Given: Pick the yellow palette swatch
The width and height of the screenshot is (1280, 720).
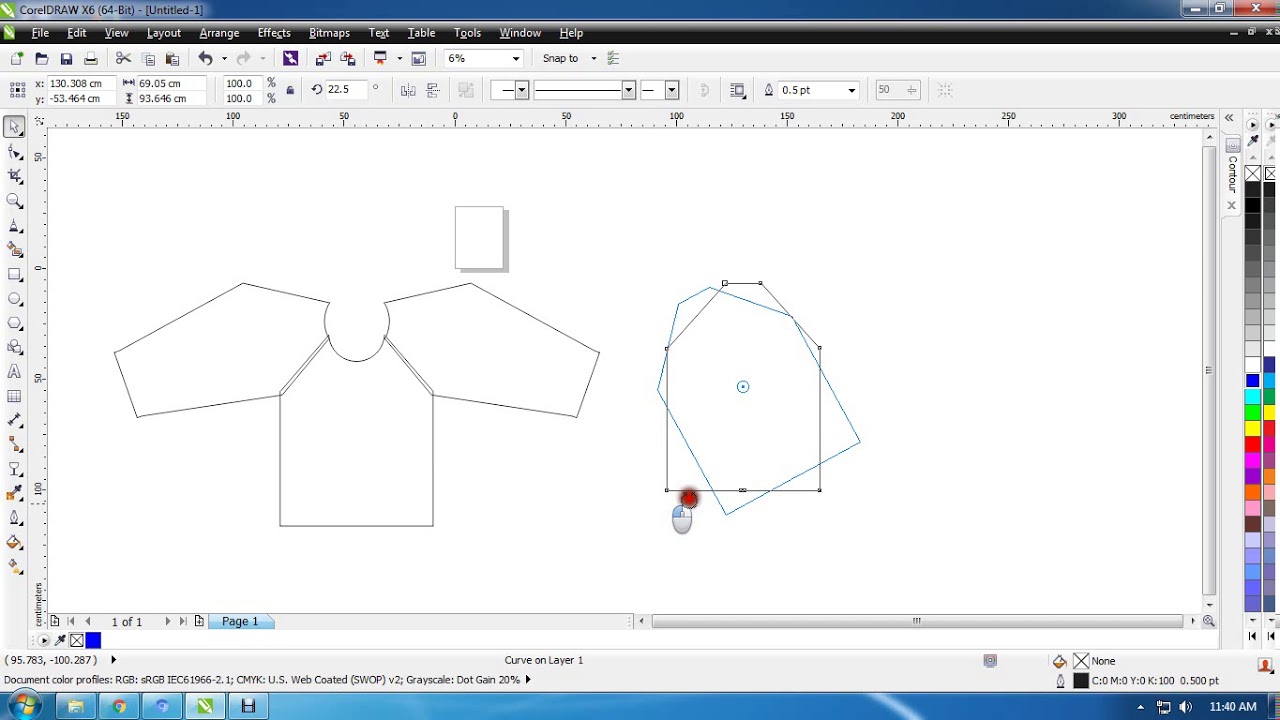Looking at the screenshot, I should click(x=1252, y=428).
